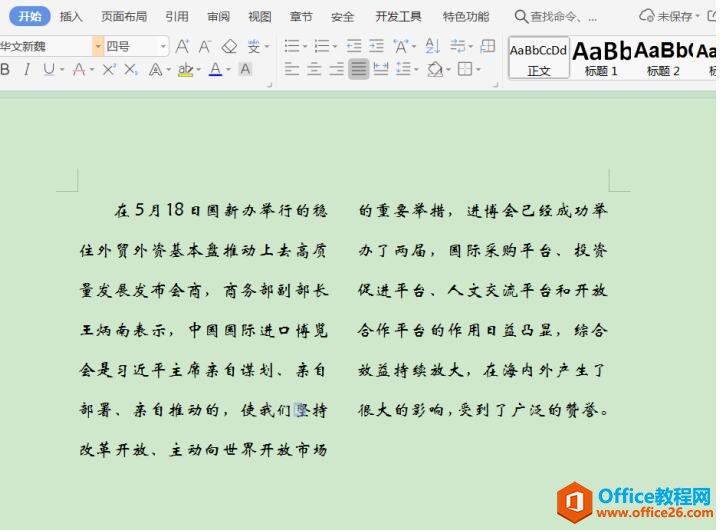Image resolution: width=720 pixels, height=530 pixels.
Task: Apply the 正文 style
Action: click(x=539, y=58)
